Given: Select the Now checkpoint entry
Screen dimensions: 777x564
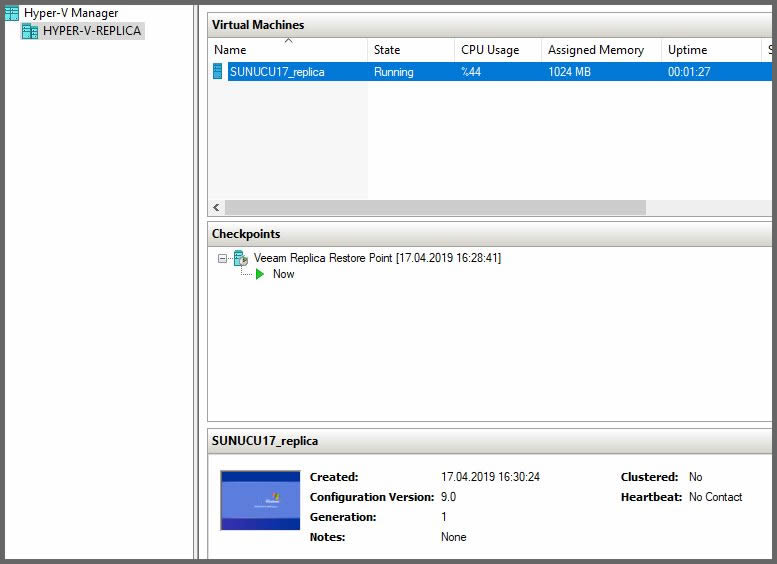Looking at the screenshot, I should [x=283, y=274].
